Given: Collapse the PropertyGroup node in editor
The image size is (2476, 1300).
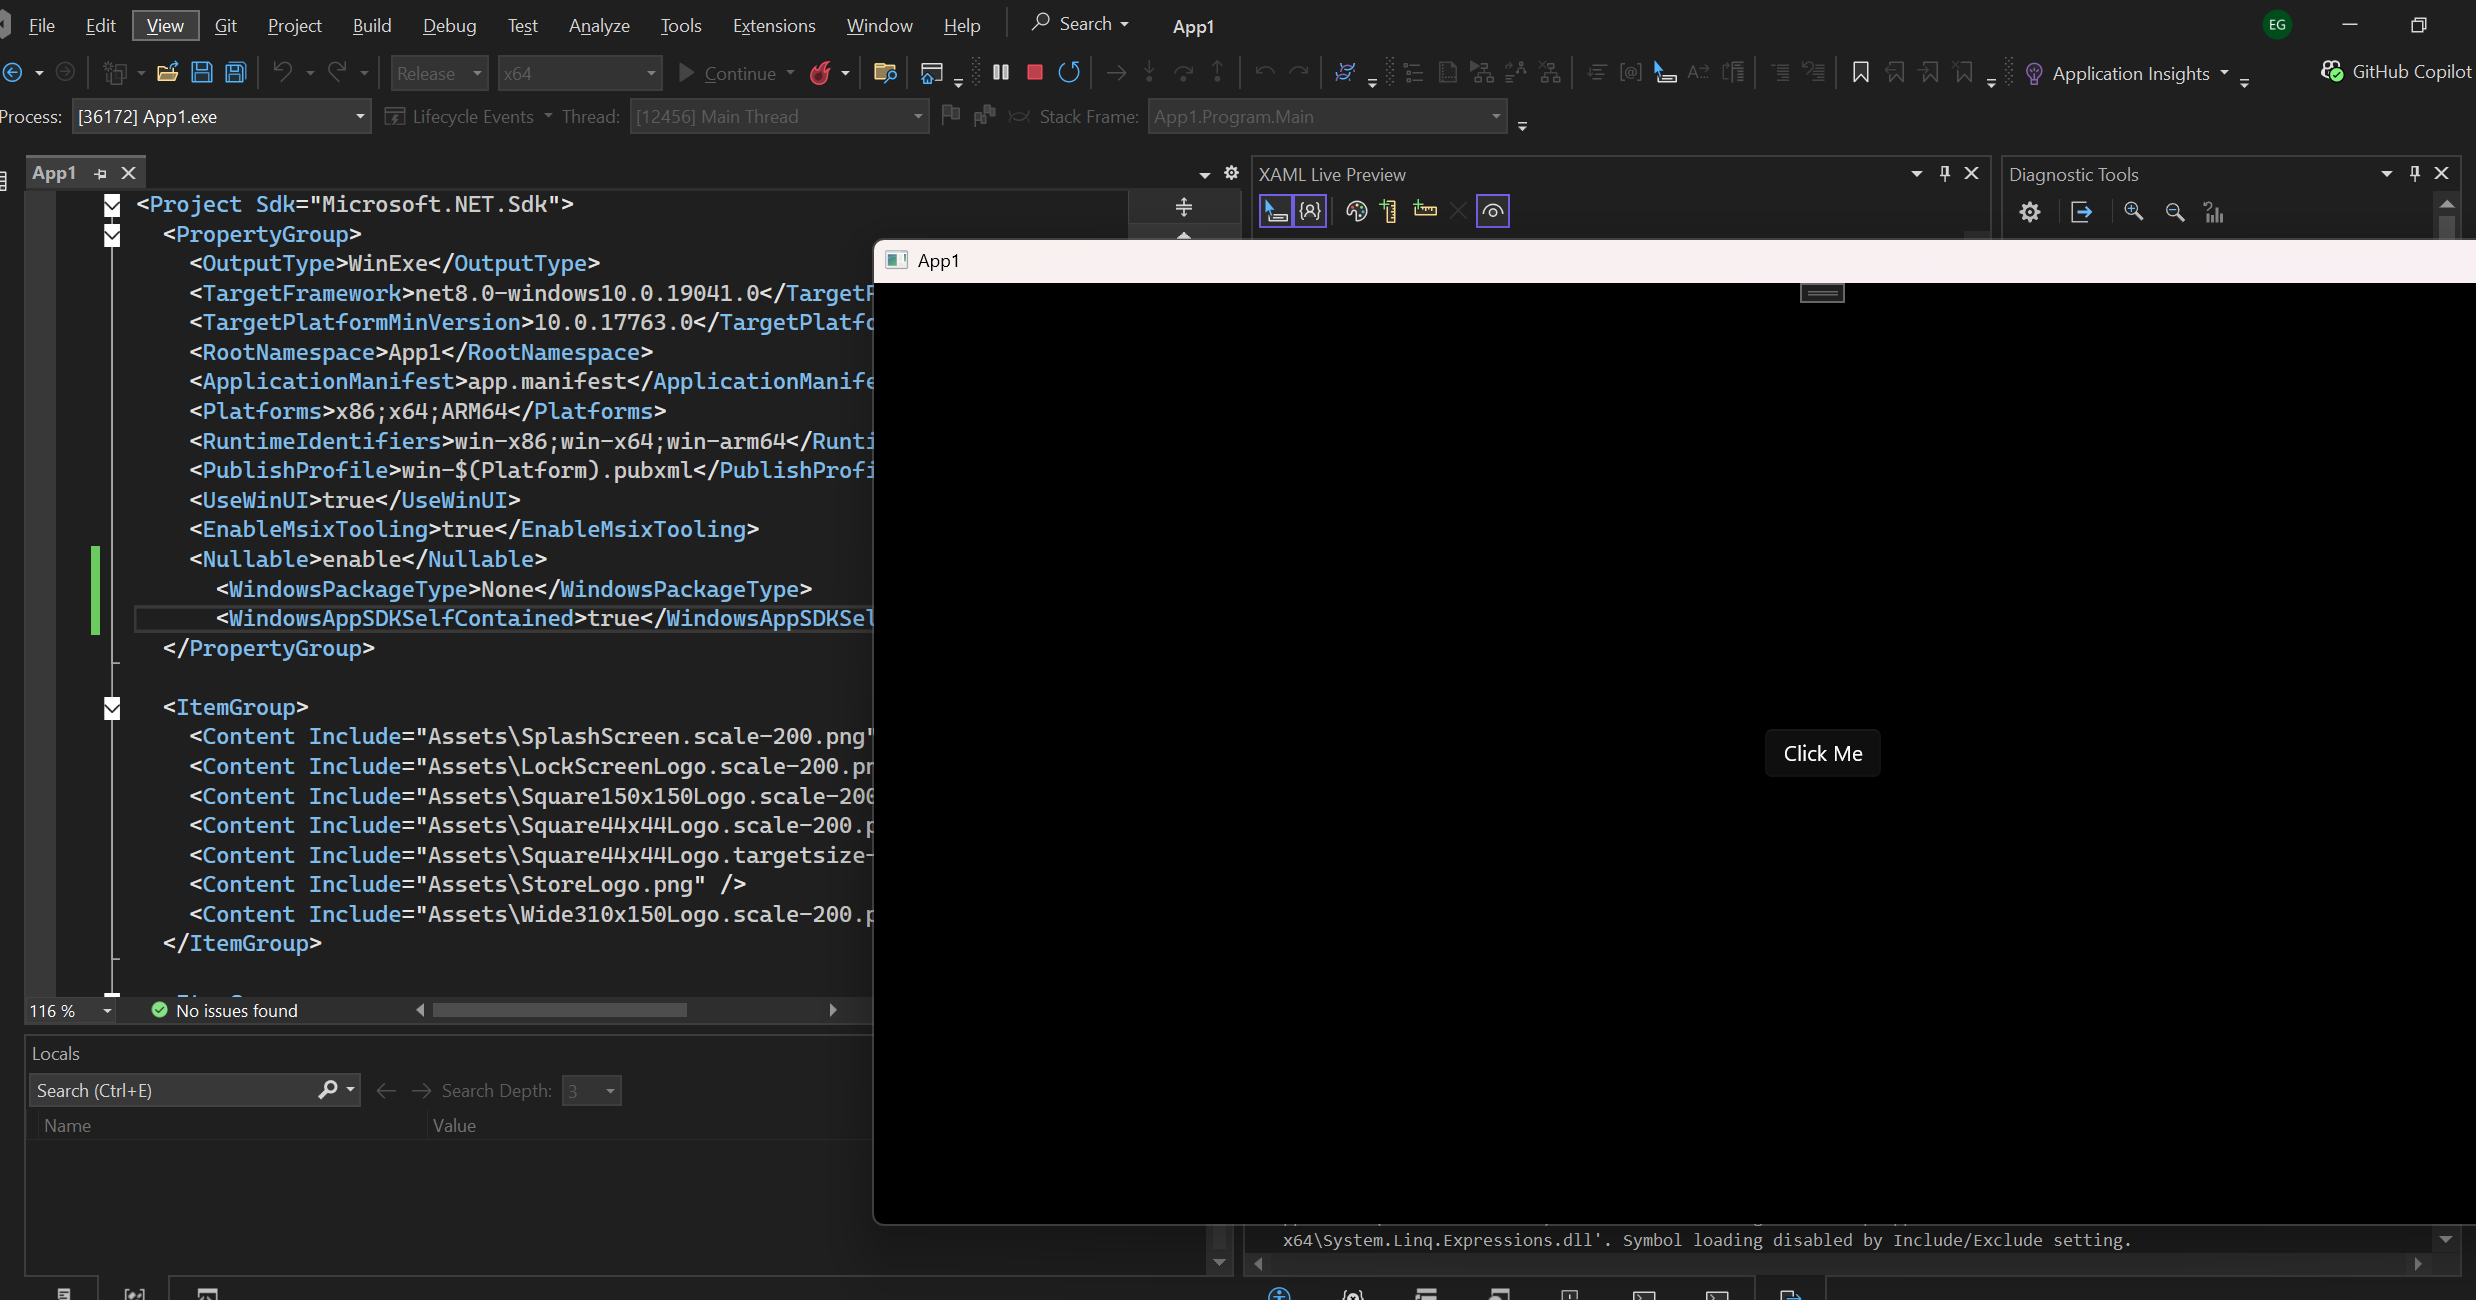Looking at the screenshot, I should pos(112,235).
